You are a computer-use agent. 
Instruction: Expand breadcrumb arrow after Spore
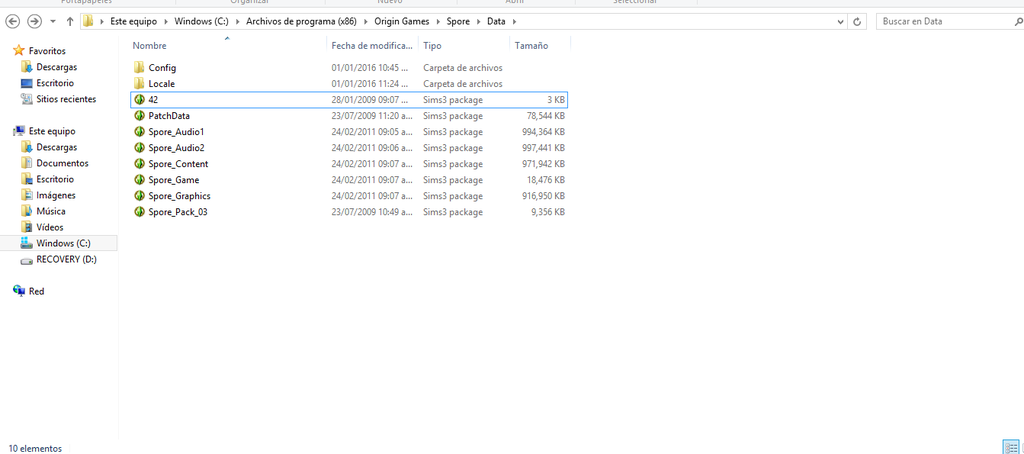tap(478, 22)
